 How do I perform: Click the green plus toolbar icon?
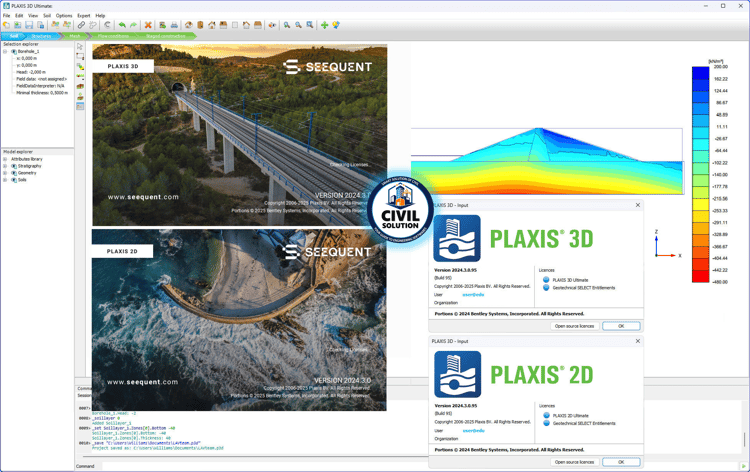[x=324, y=25]
